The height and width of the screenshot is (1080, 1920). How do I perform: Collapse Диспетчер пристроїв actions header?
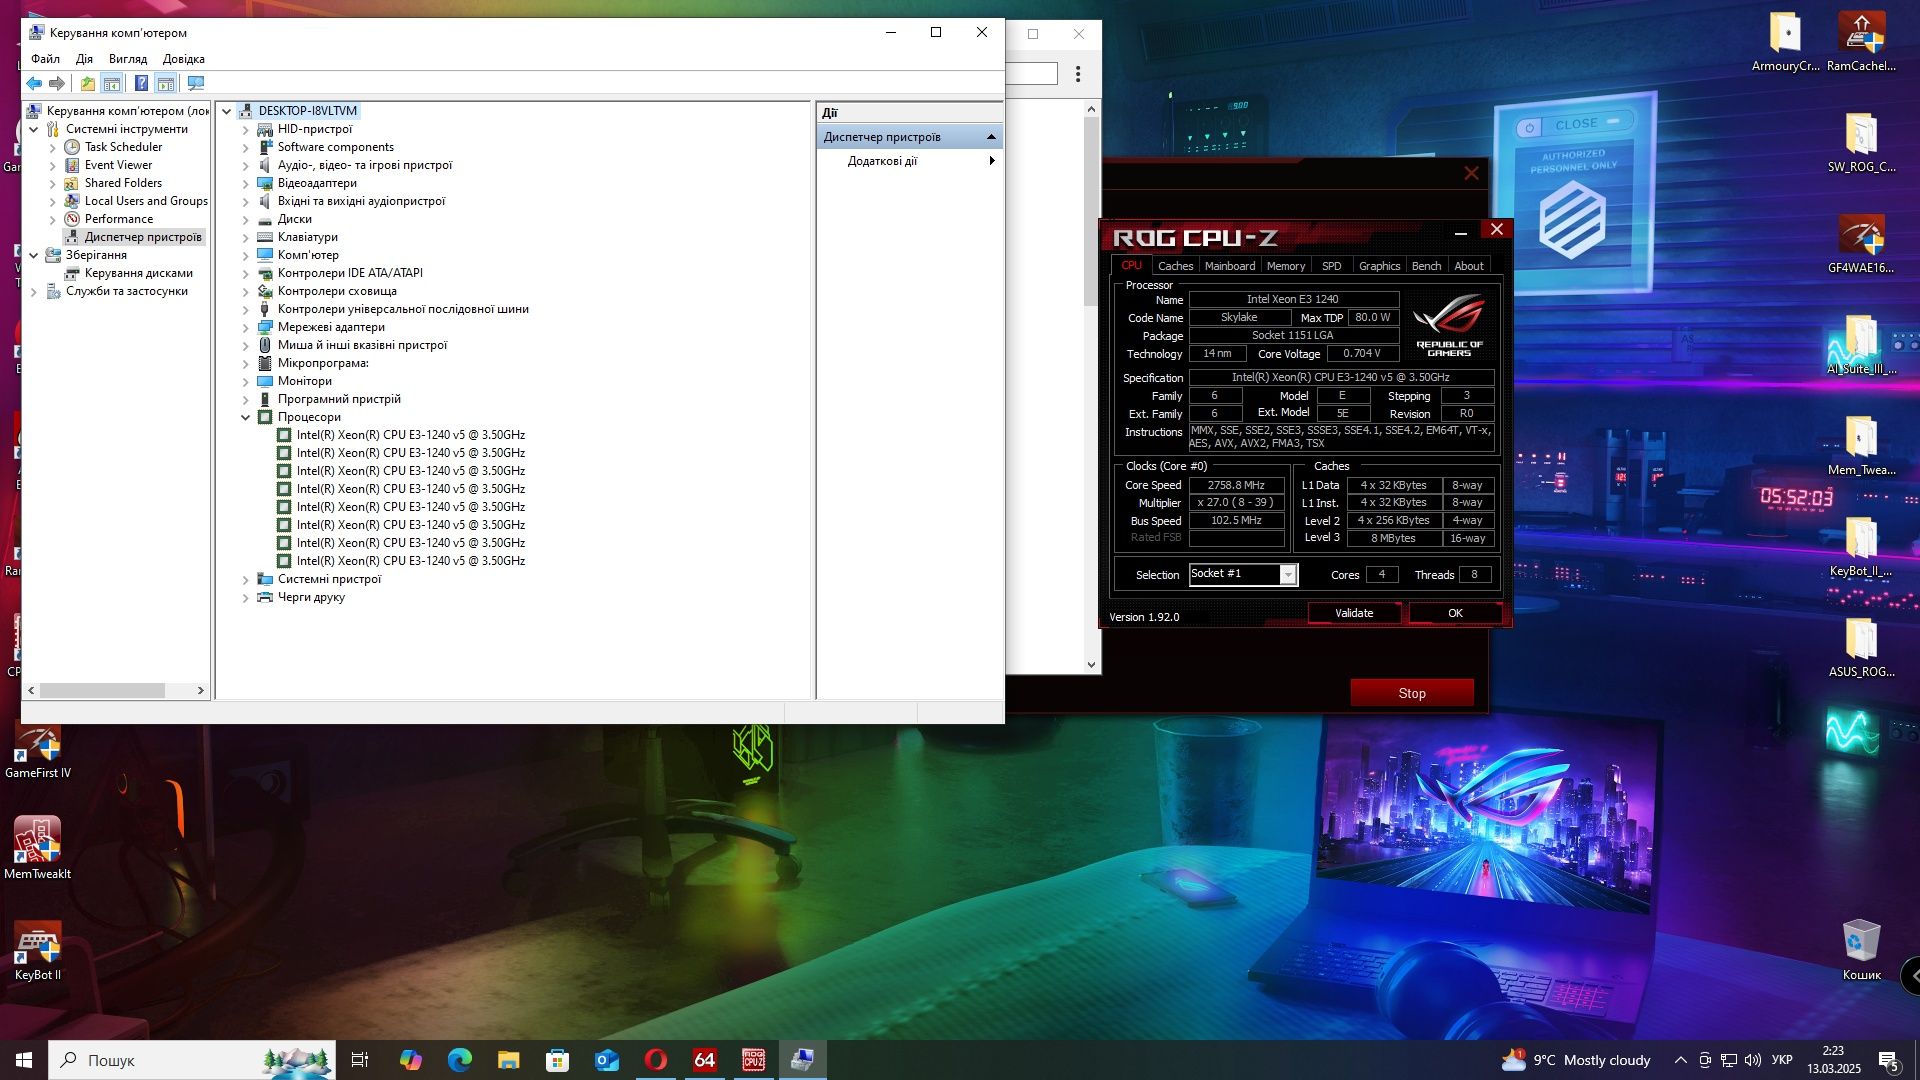991,137
